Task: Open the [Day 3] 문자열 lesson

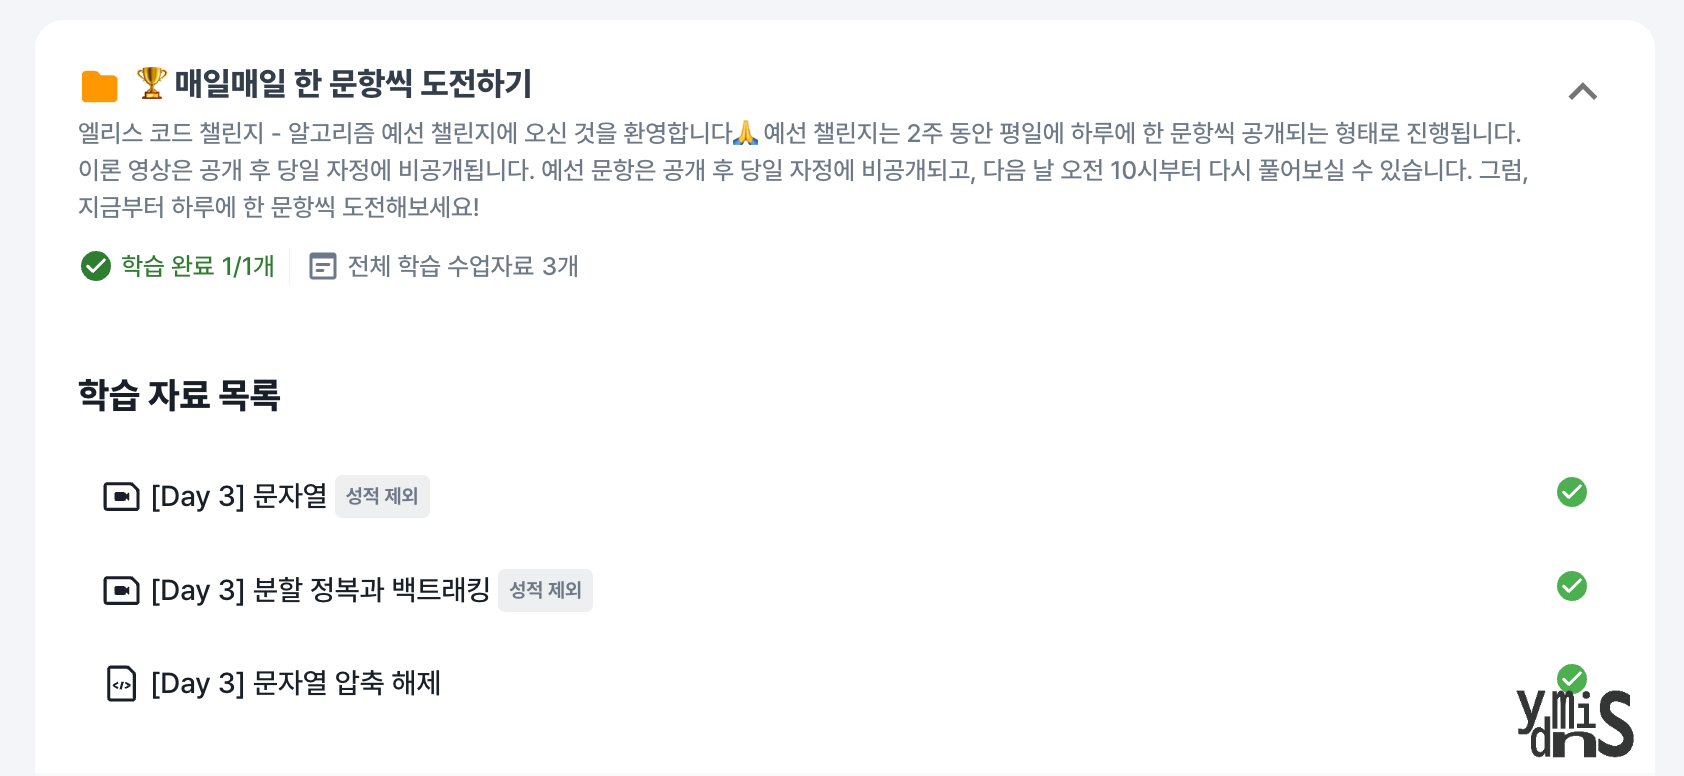Action: [x=240, y=496]
